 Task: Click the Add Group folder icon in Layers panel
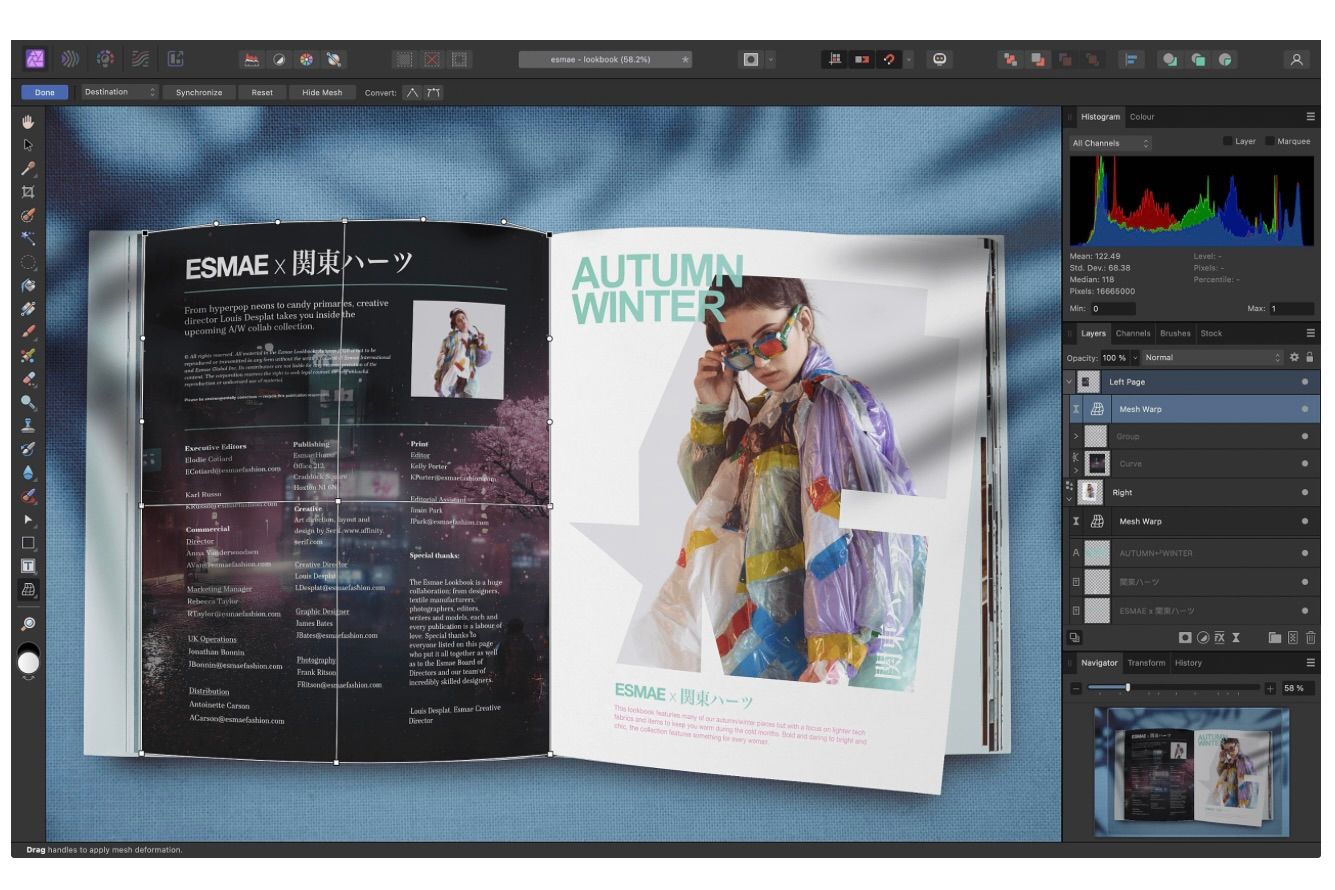click(x=1275, y=637)
